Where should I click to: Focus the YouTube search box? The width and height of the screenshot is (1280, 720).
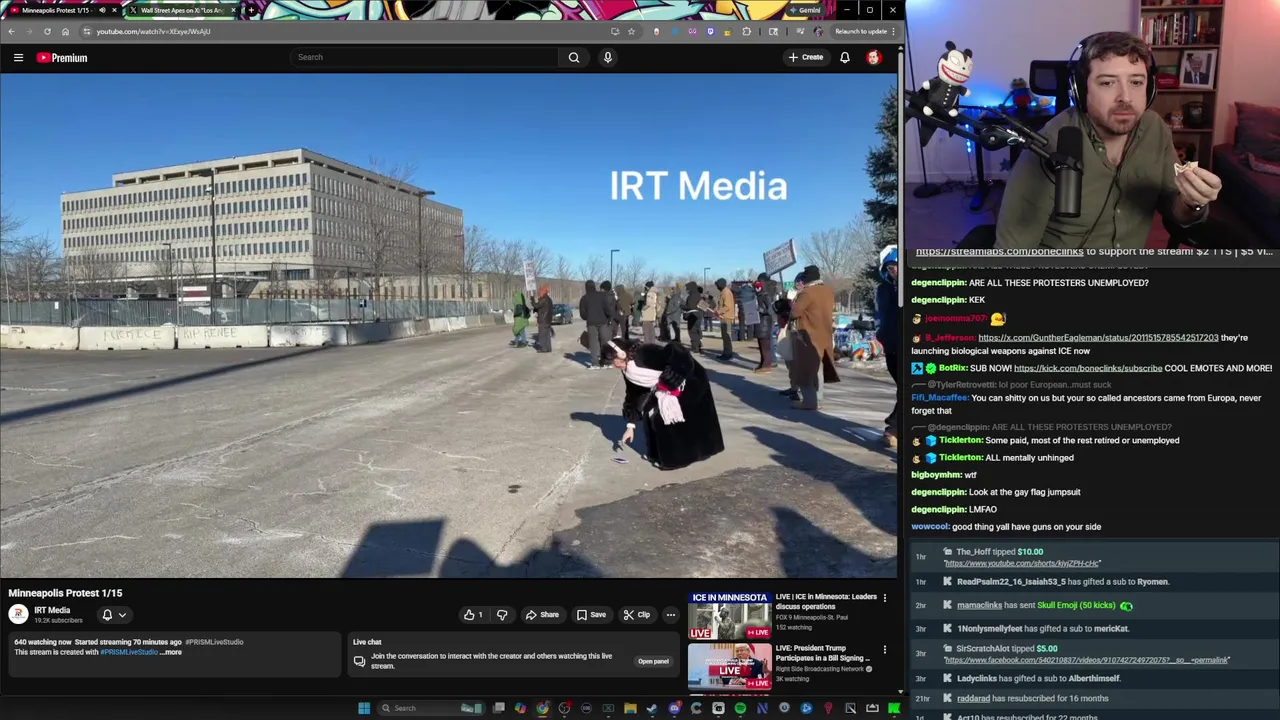coord(425,57)
